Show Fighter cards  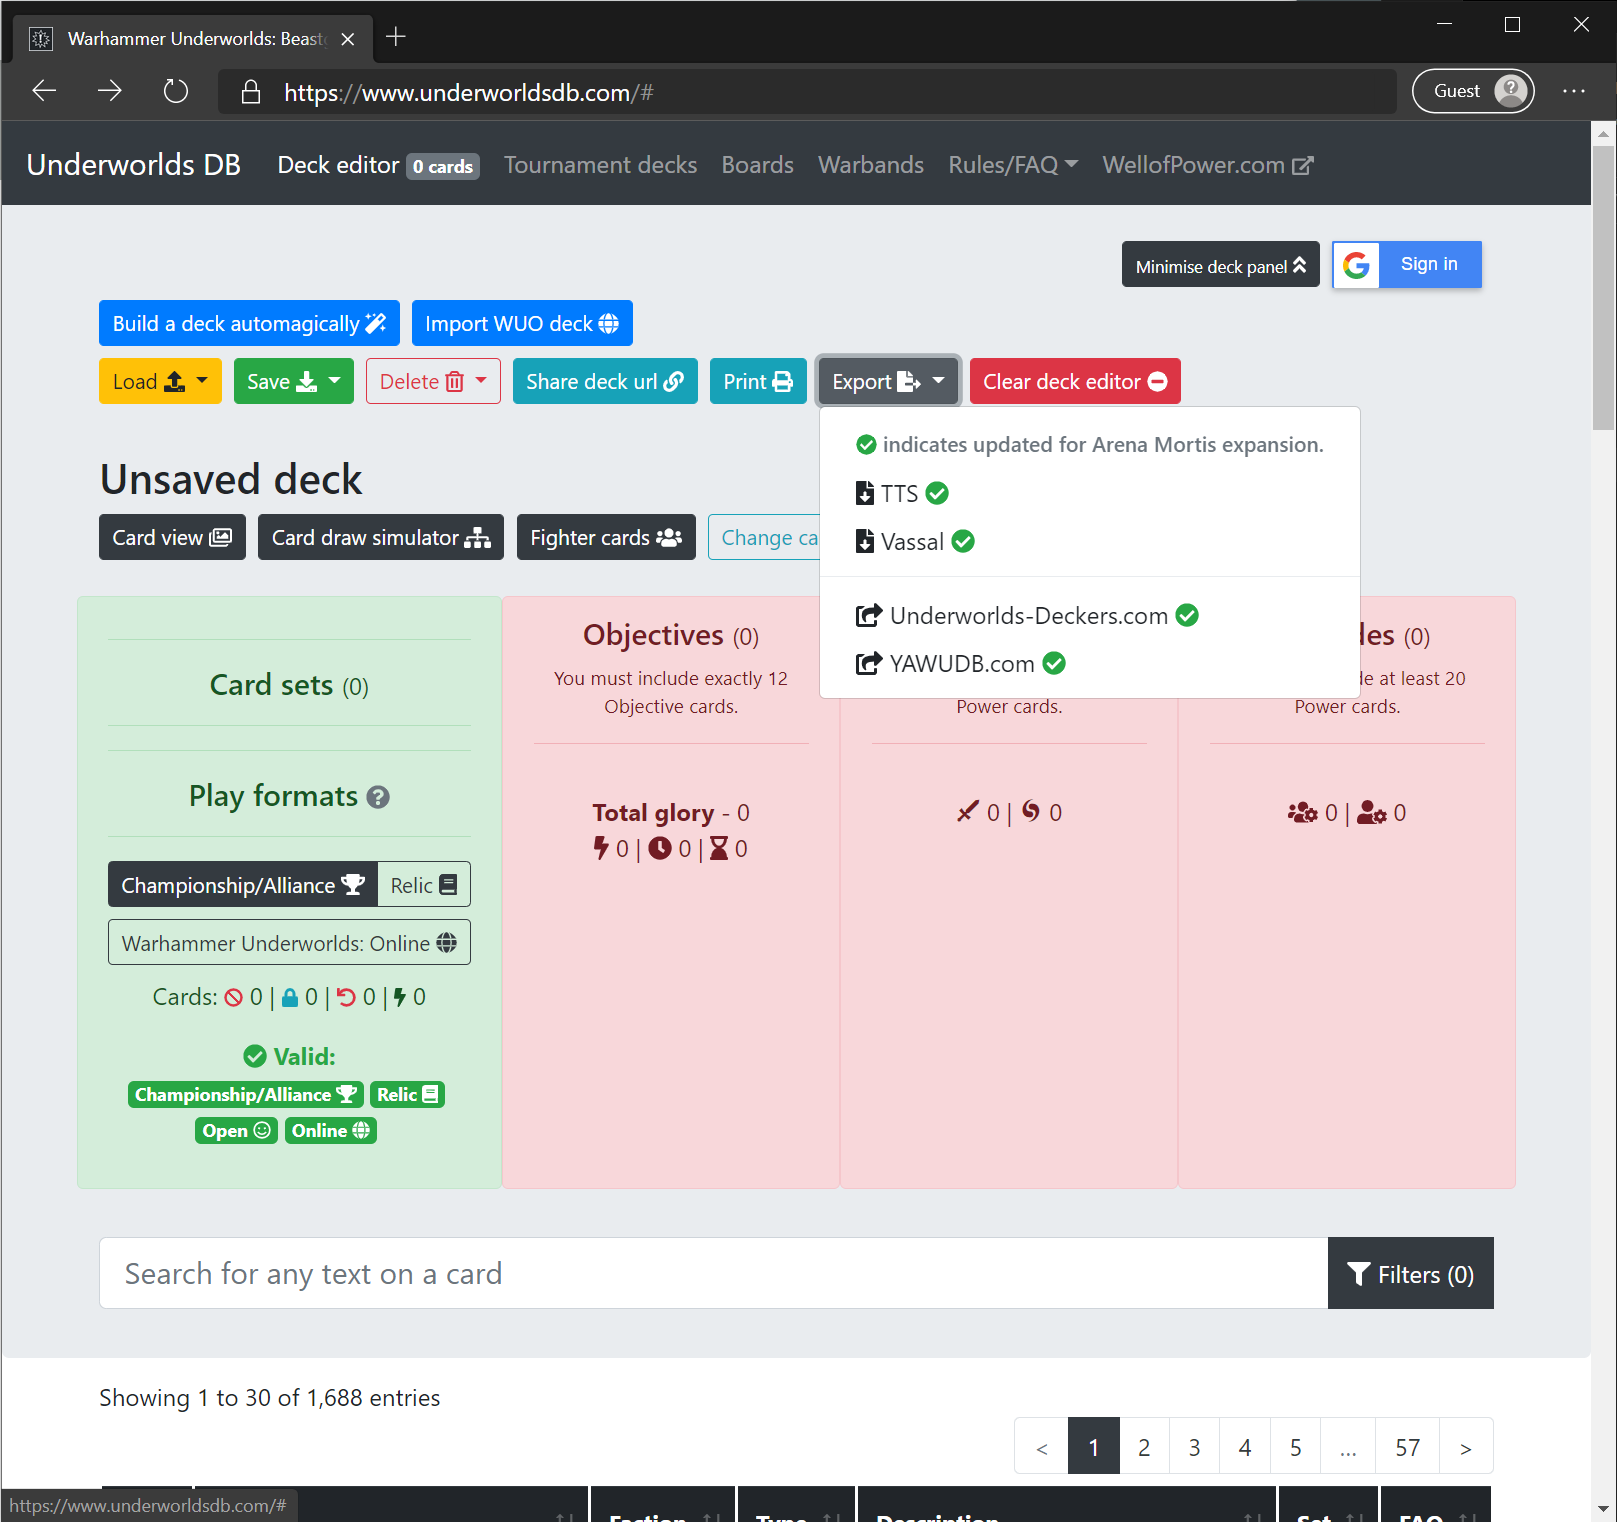click(x=606, y=537)
